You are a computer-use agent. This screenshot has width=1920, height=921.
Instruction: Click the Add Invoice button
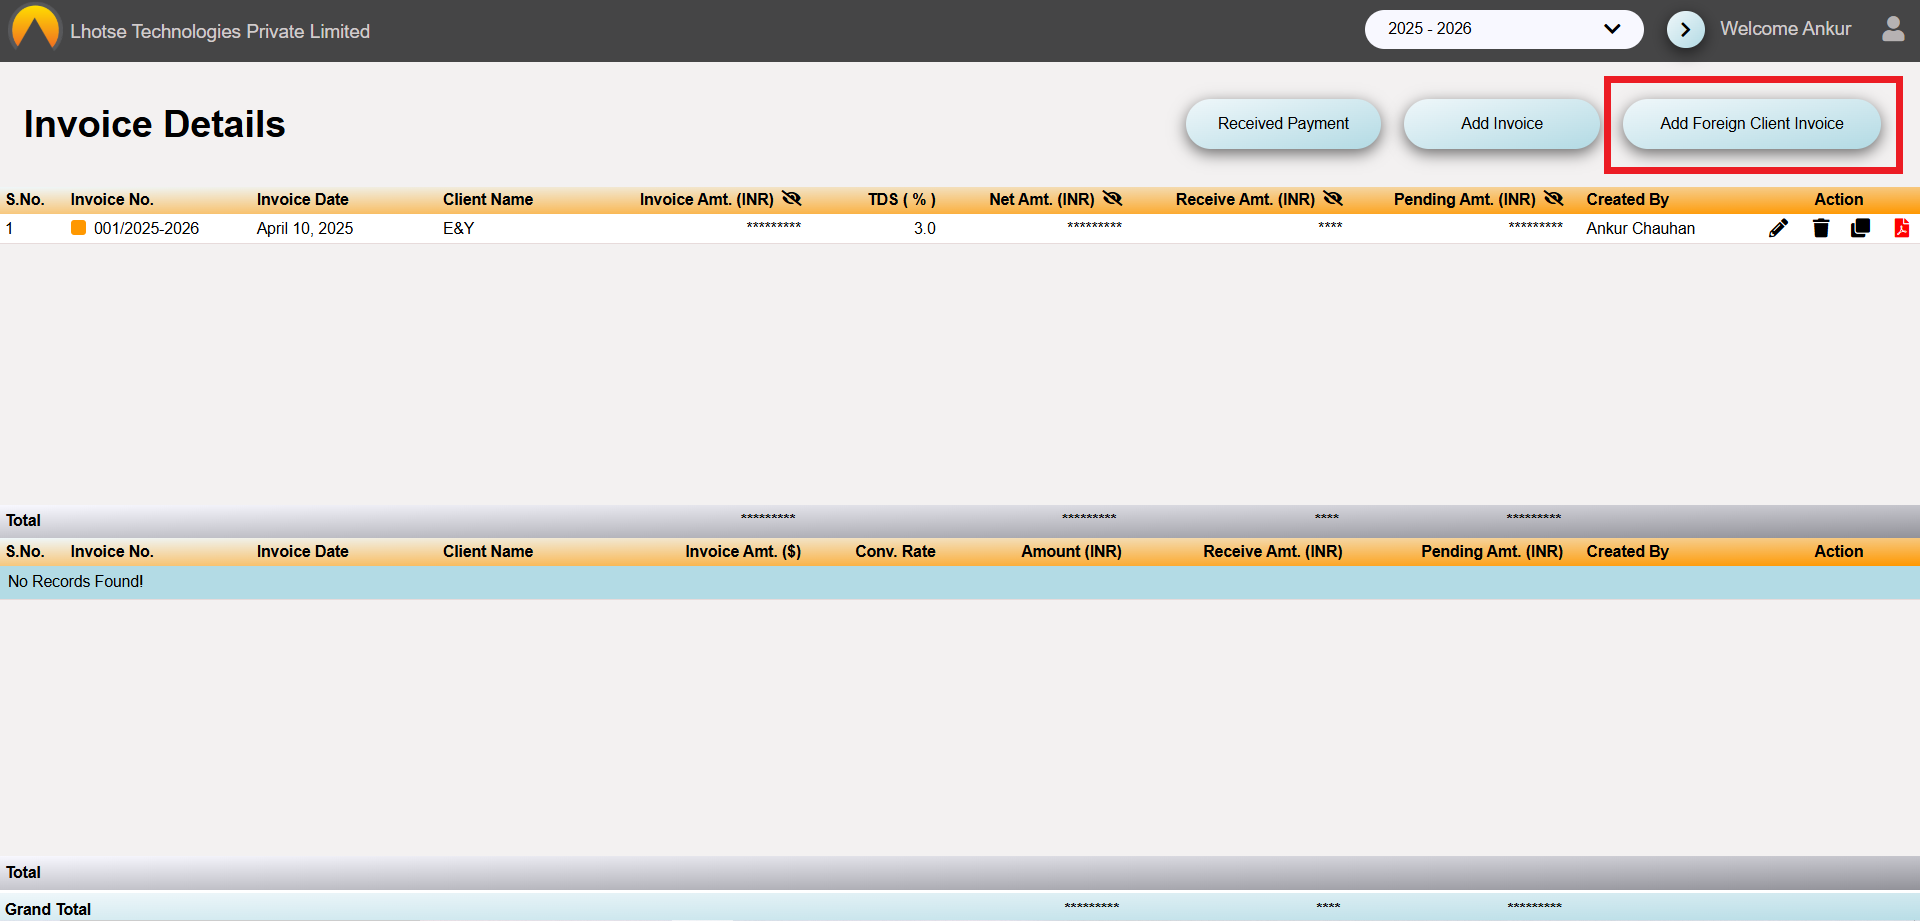click(1501, 124)
